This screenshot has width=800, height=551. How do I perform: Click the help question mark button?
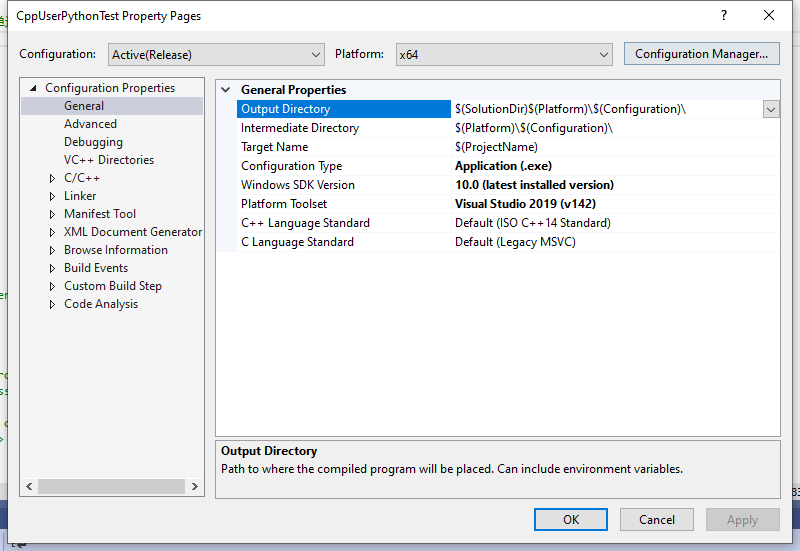[723, 15]
